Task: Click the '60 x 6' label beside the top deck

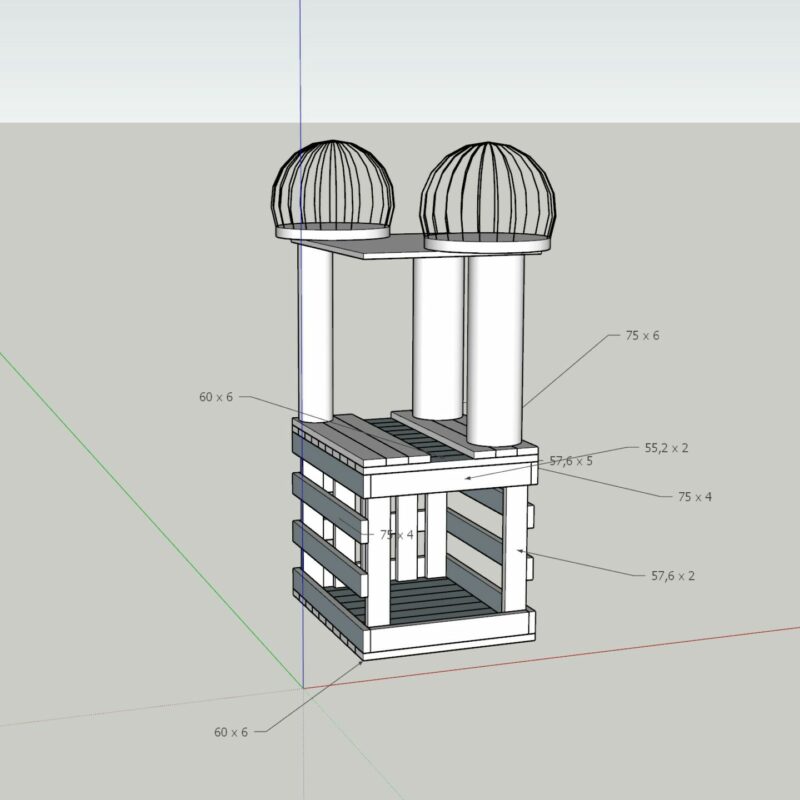Action: pos(216,397)
